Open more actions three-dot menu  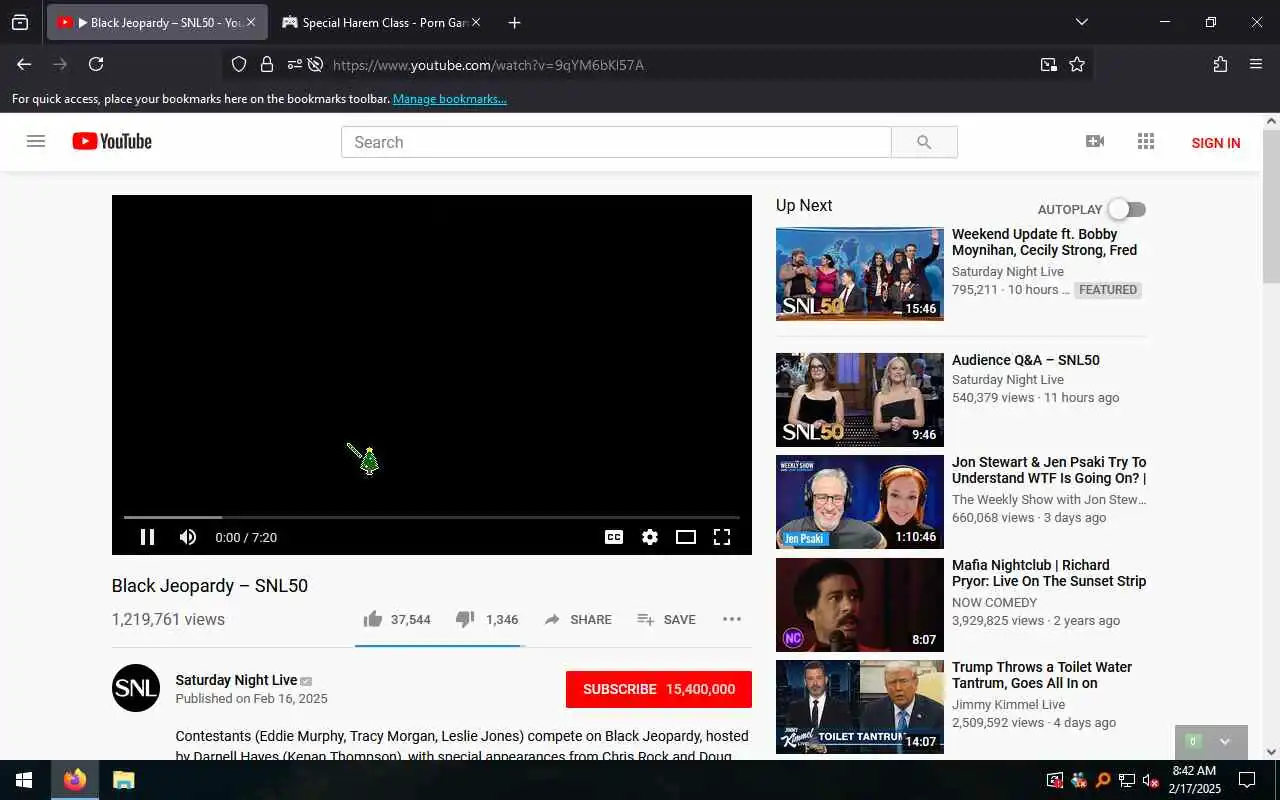pyautogui.click(x=732, y=619)
